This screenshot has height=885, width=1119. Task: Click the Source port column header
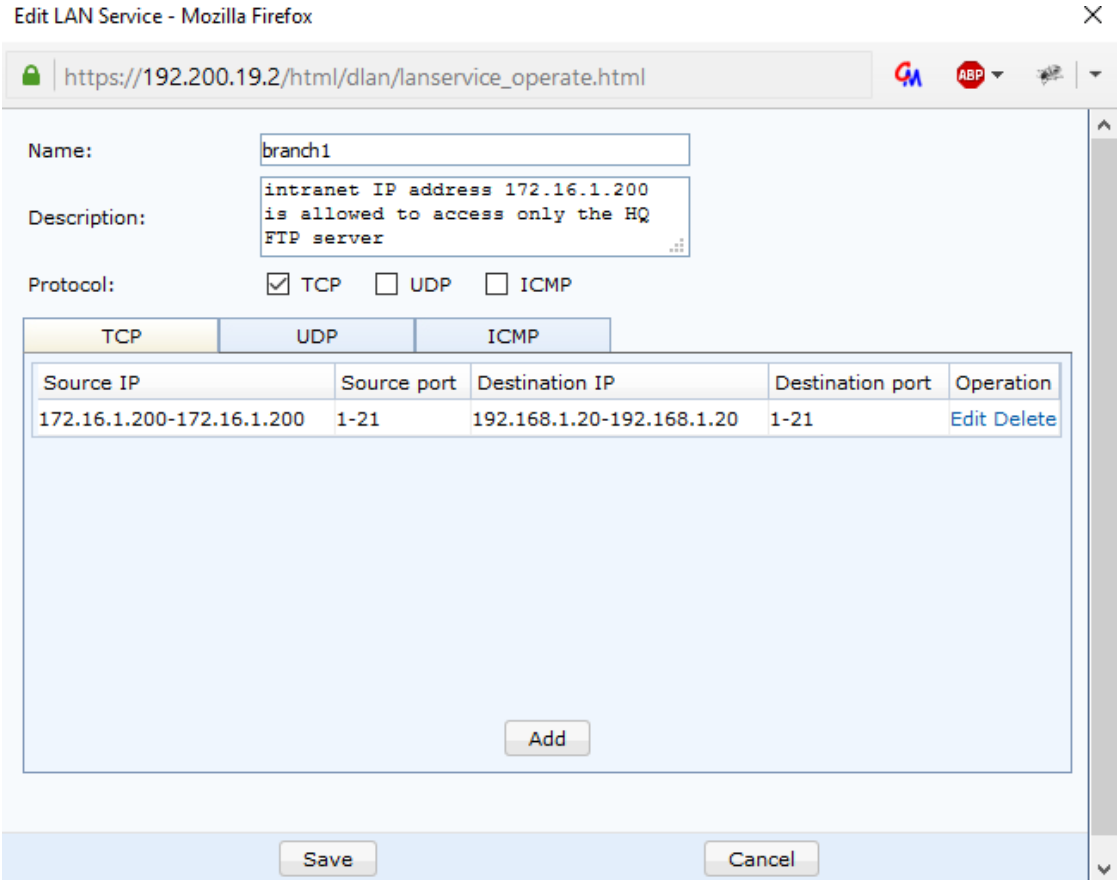pyautogui.click(x=402, y=383)
